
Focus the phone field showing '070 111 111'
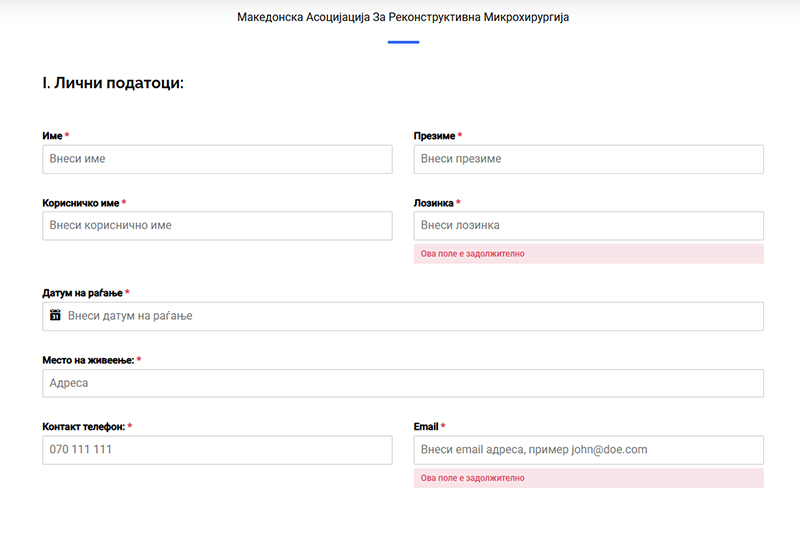click(217, 450)
